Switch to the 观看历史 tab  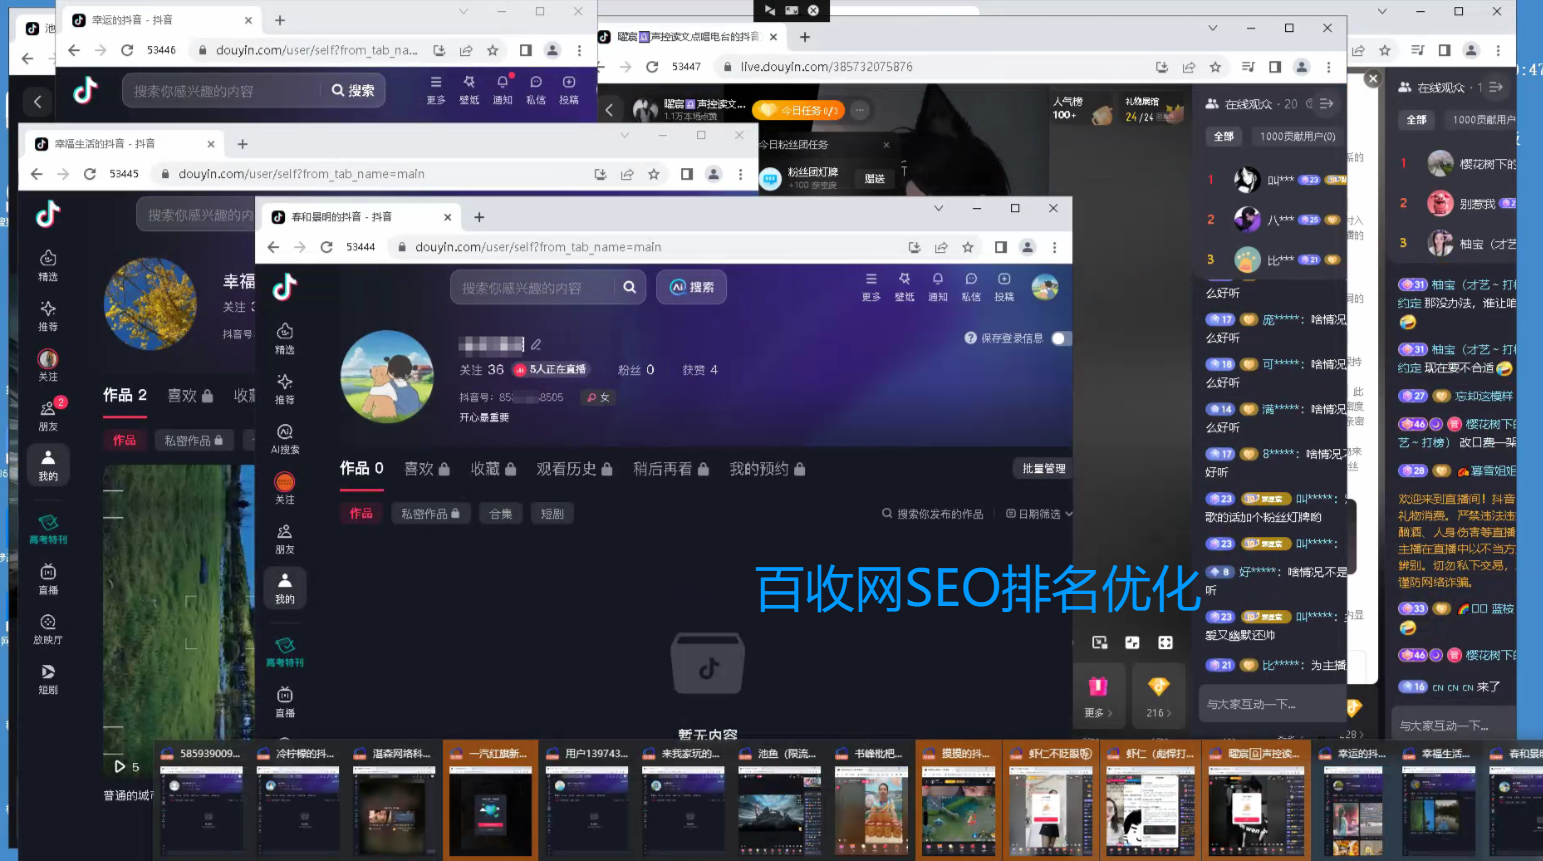pos(575,468)
